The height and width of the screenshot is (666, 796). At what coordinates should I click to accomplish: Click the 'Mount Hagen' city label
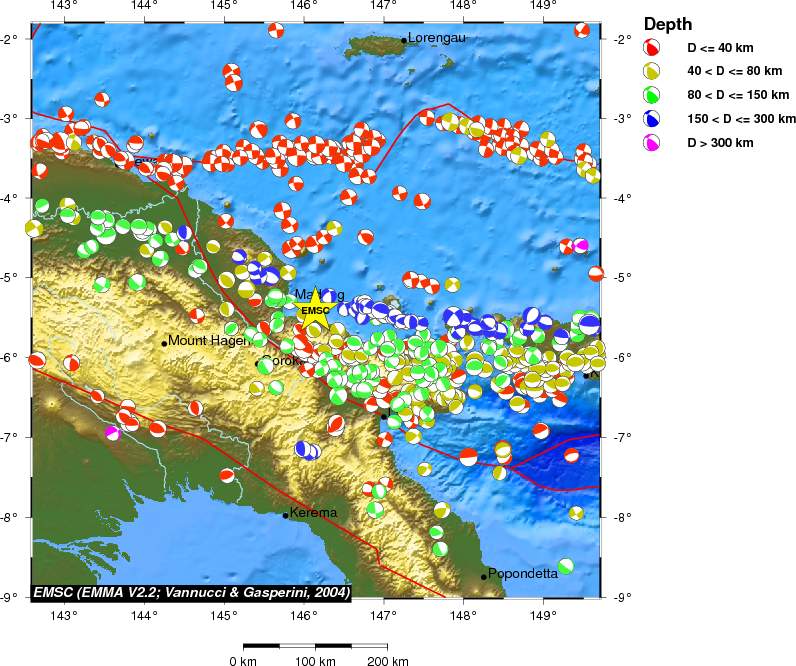pyautogui.click(x=210, y=341)
